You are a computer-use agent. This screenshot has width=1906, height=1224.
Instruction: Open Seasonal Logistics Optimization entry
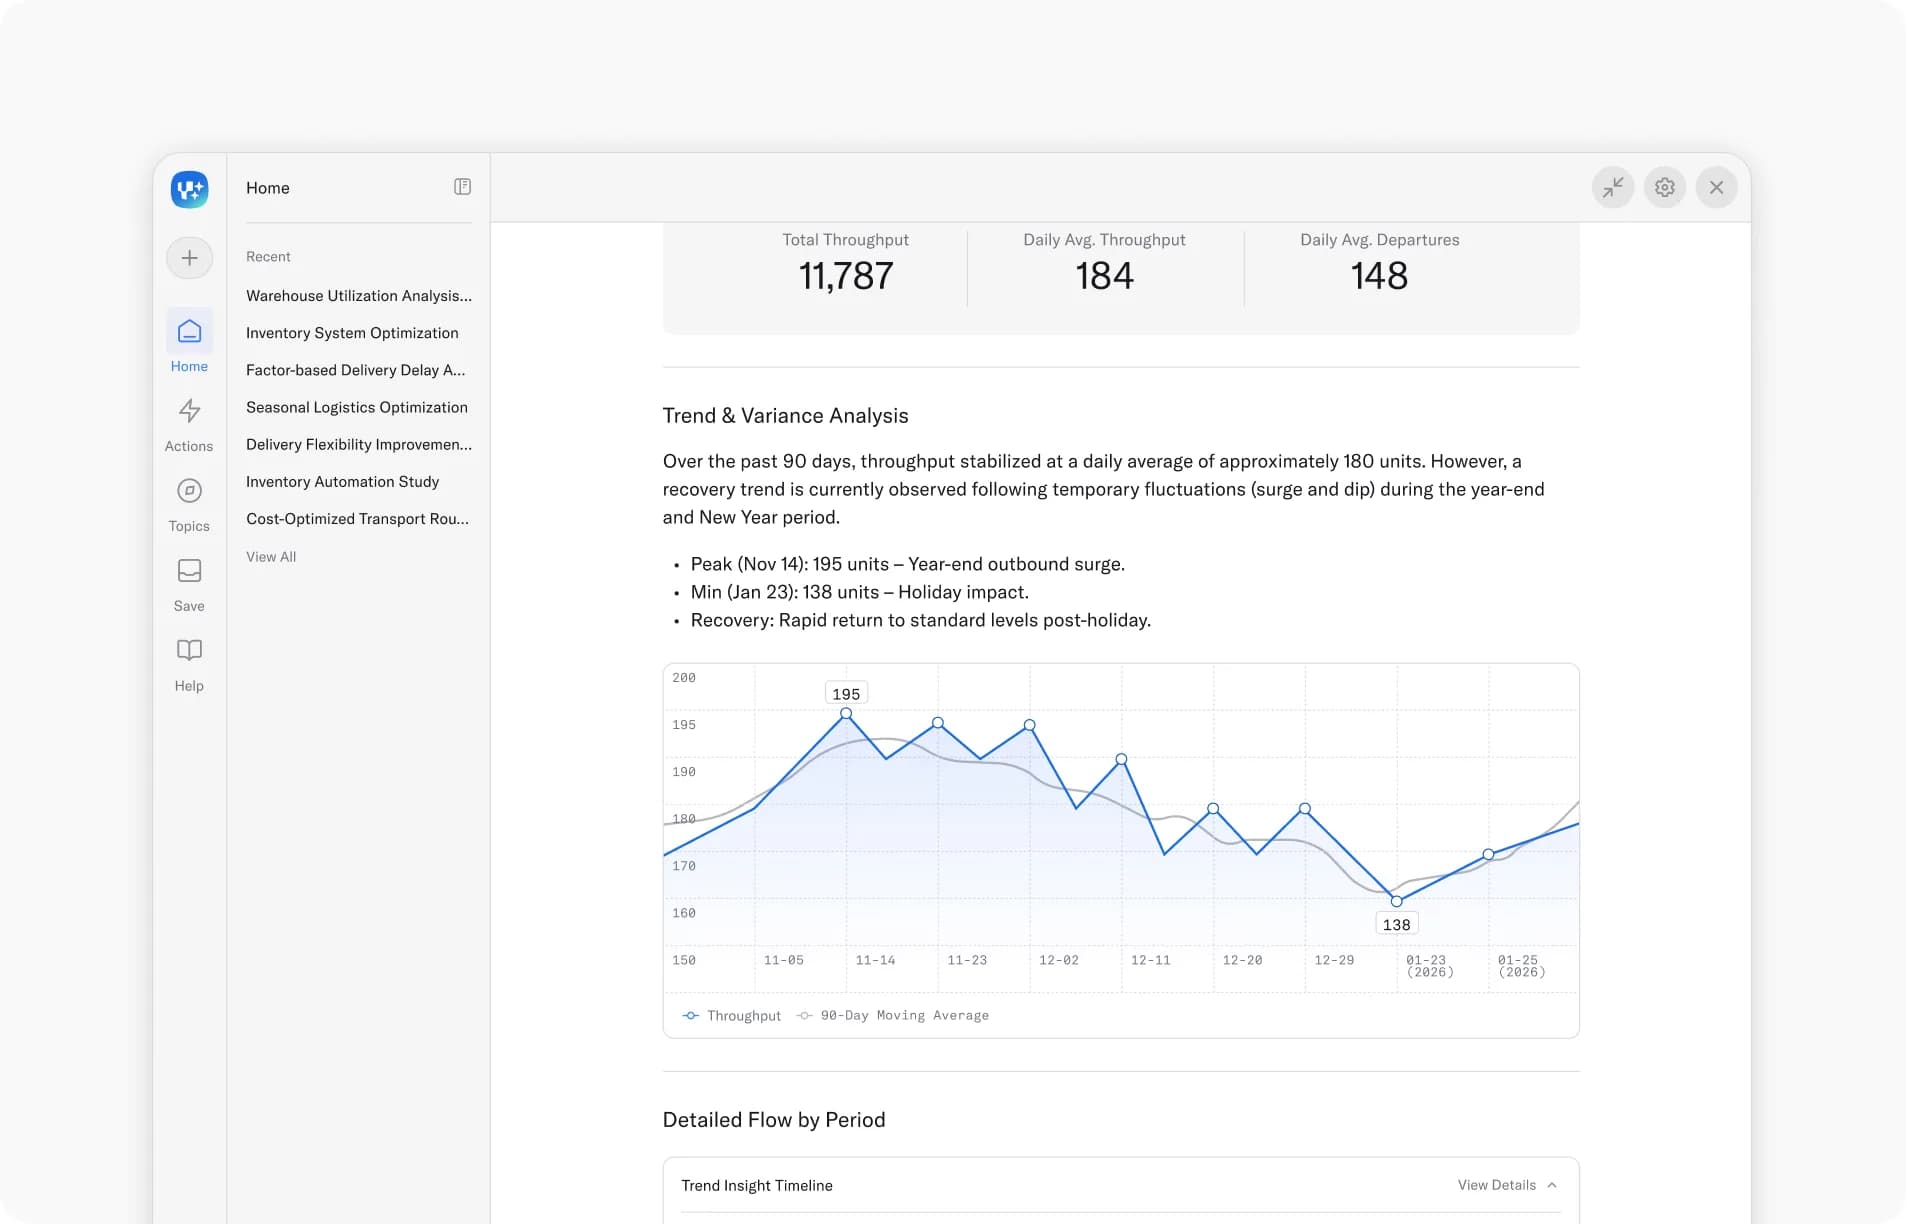(x=357, y=407)
